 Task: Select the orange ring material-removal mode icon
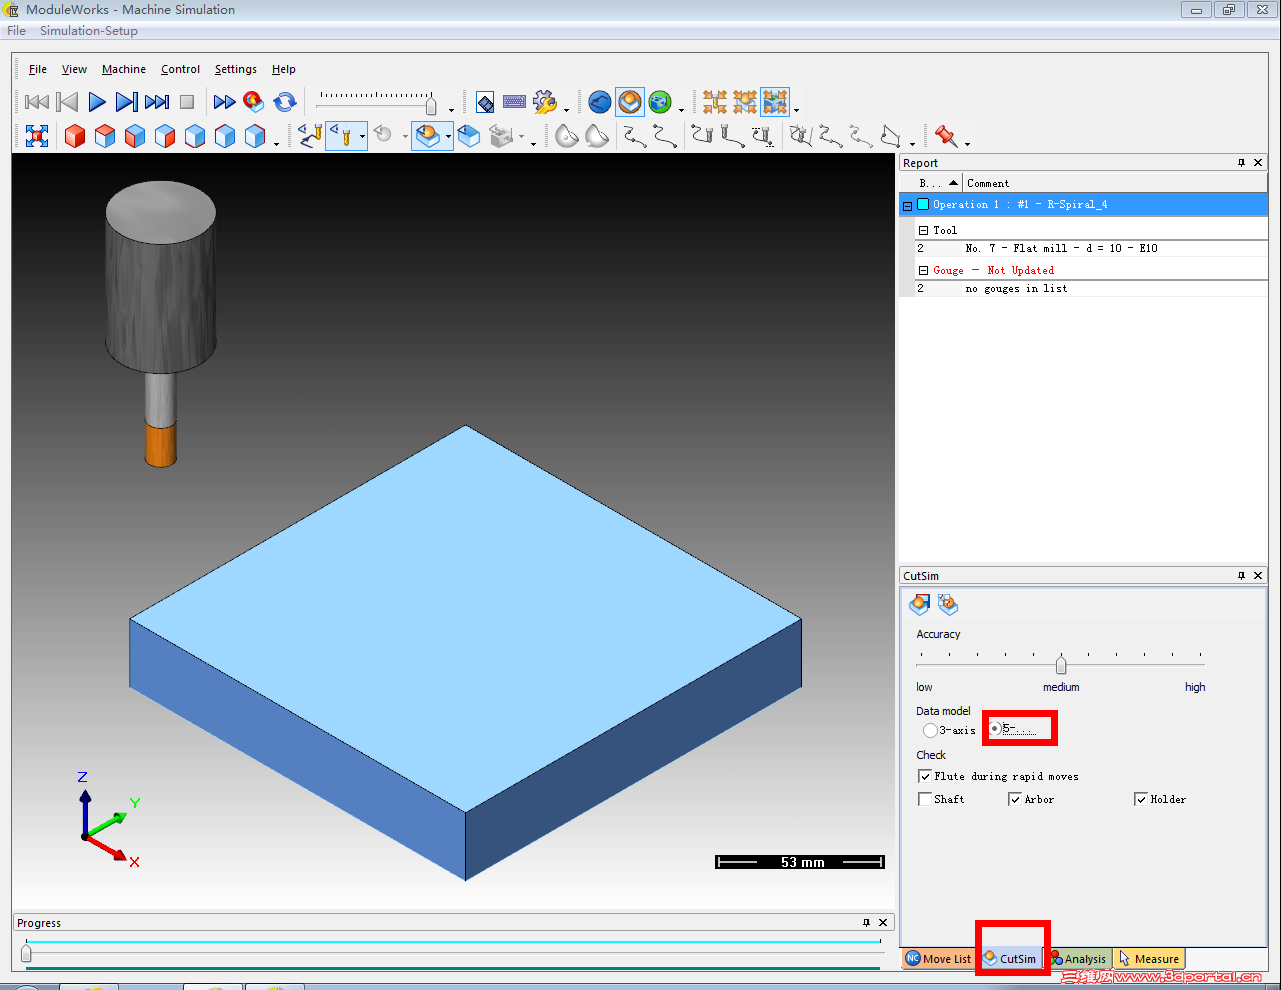(630, 102)
